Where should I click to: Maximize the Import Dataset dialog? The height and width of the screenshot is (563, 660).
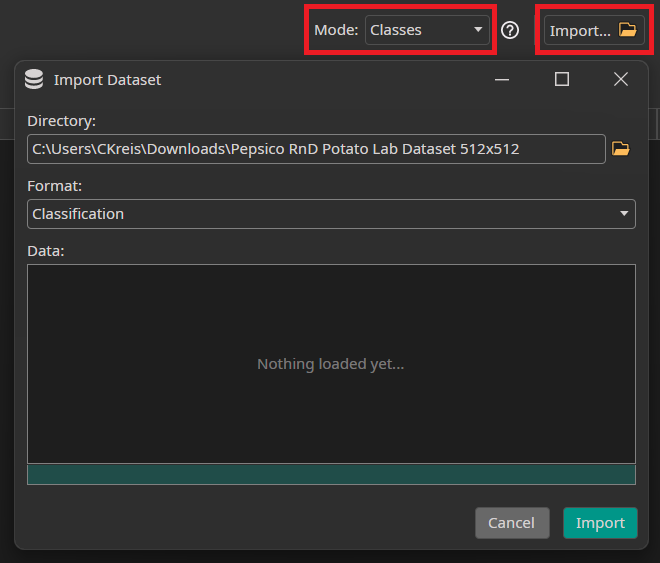pyautogui.click(x=562, y=80)
